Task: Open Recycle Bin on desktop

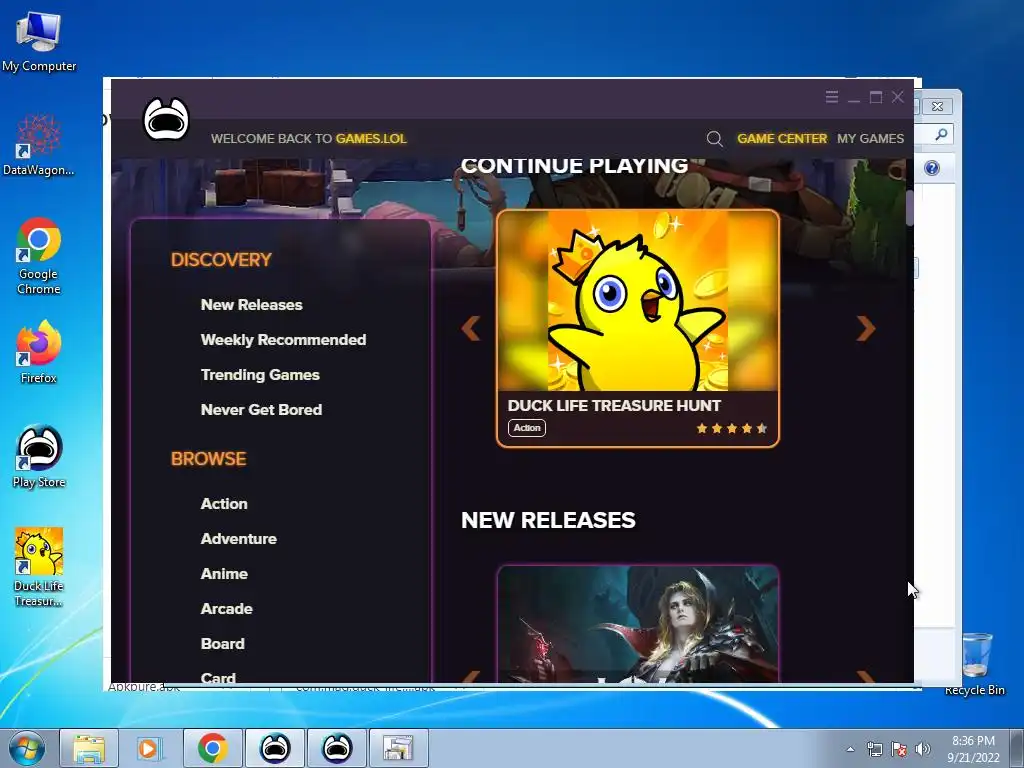Action: coord(975,664)
